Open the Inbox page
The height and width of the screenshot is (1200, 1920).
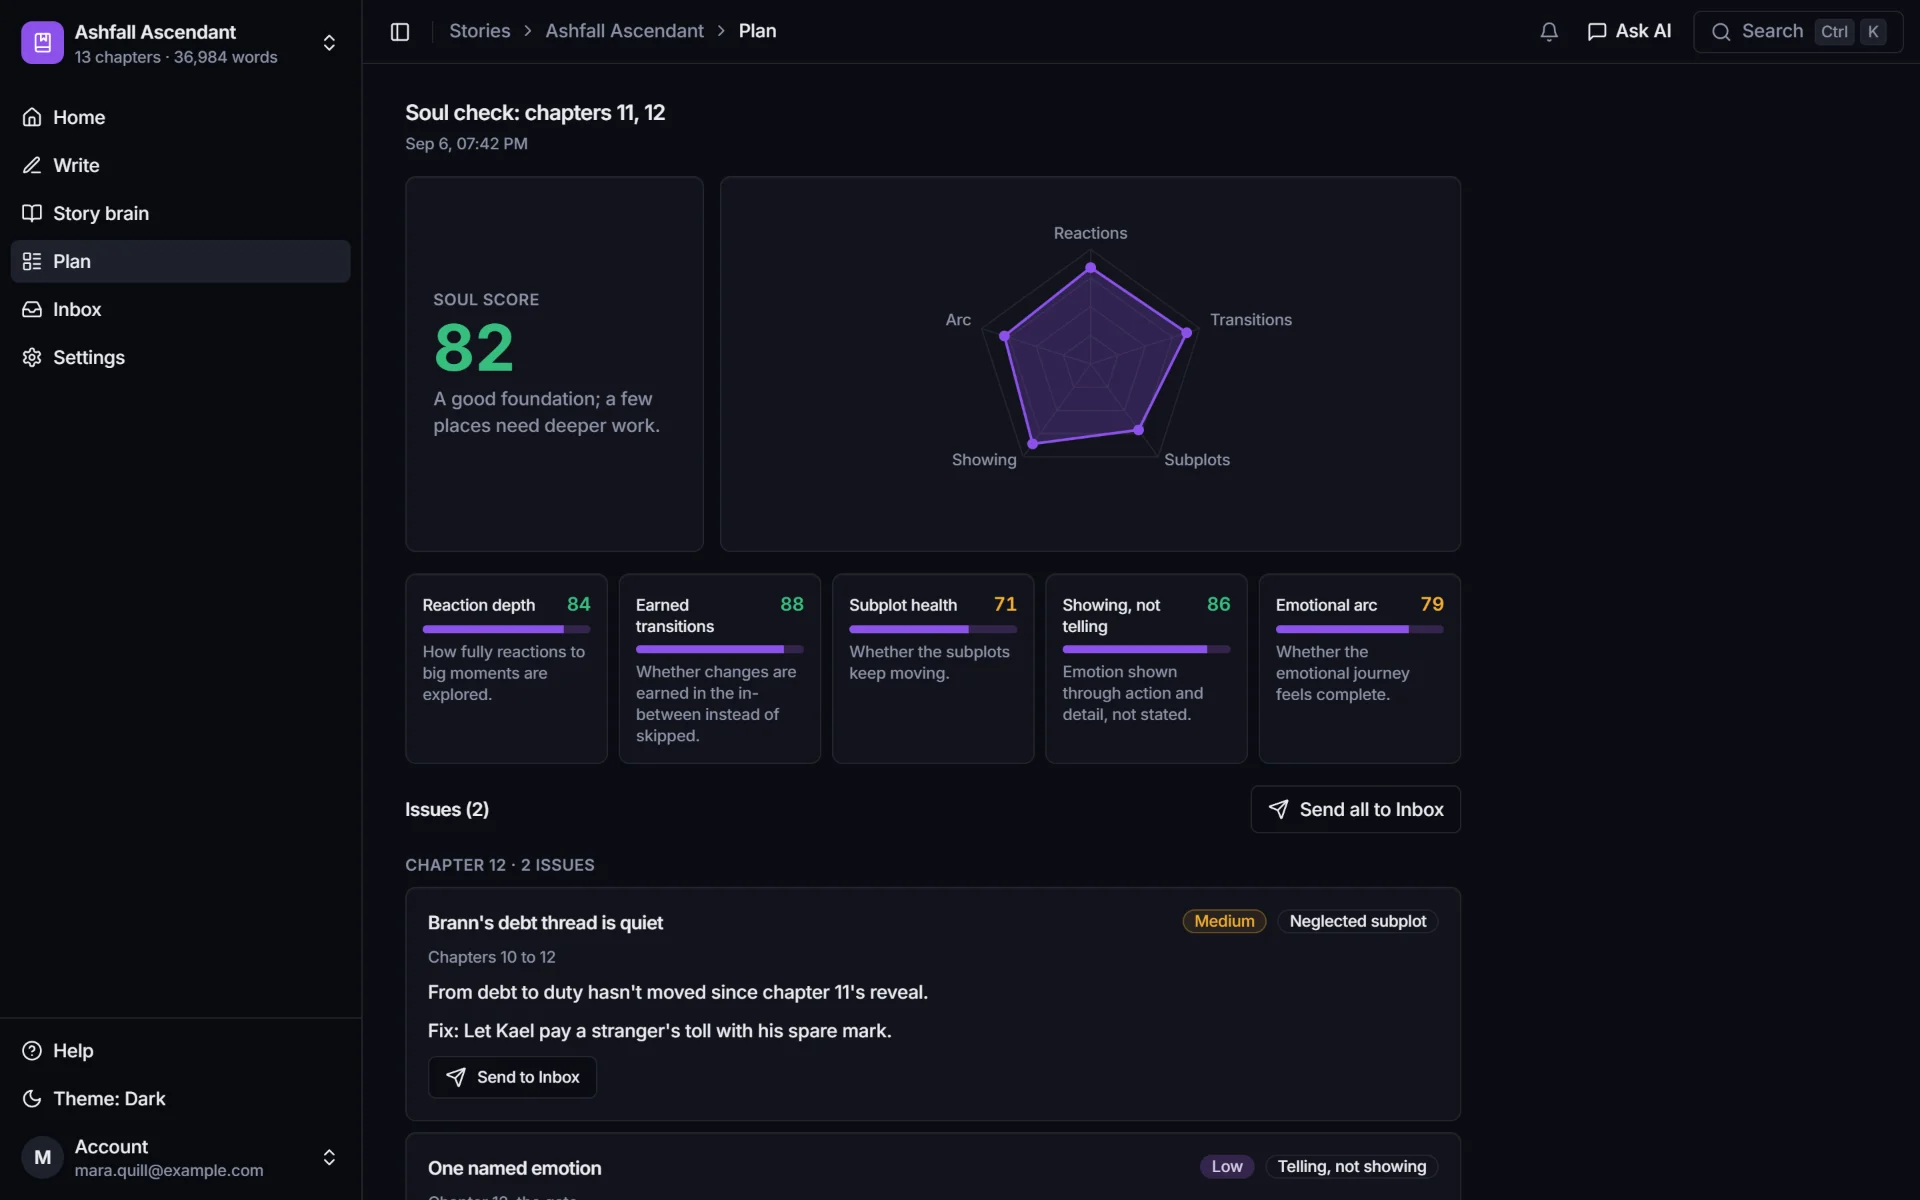[x=180, y=309]
